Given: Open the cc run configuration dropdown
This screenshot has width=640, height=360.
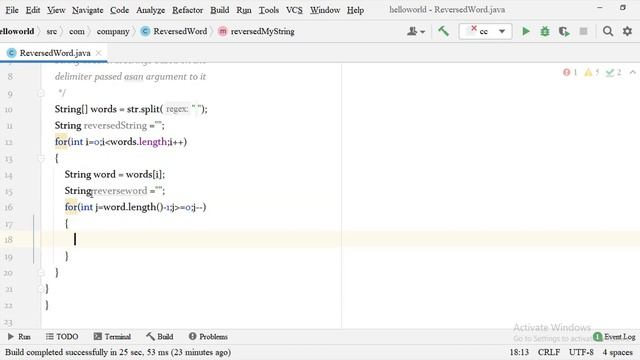Looking at the screenshot, I should pyautogui.click(x=485, y=31).
